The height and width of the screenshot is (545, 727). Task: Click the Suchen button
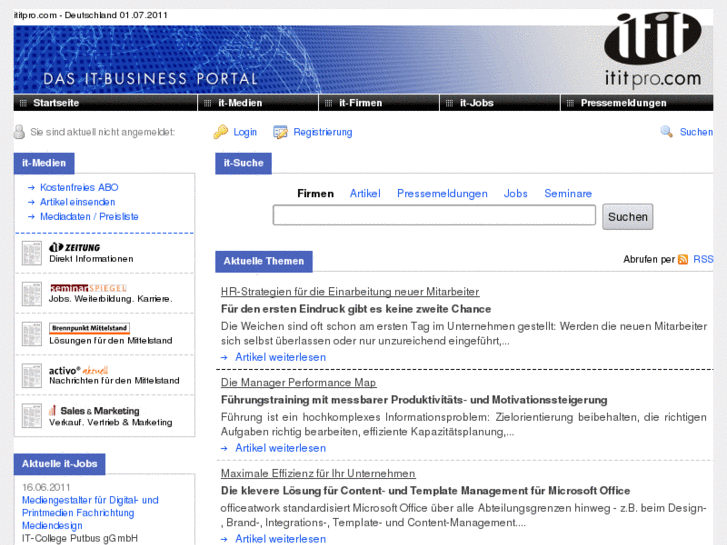[628, 217]
